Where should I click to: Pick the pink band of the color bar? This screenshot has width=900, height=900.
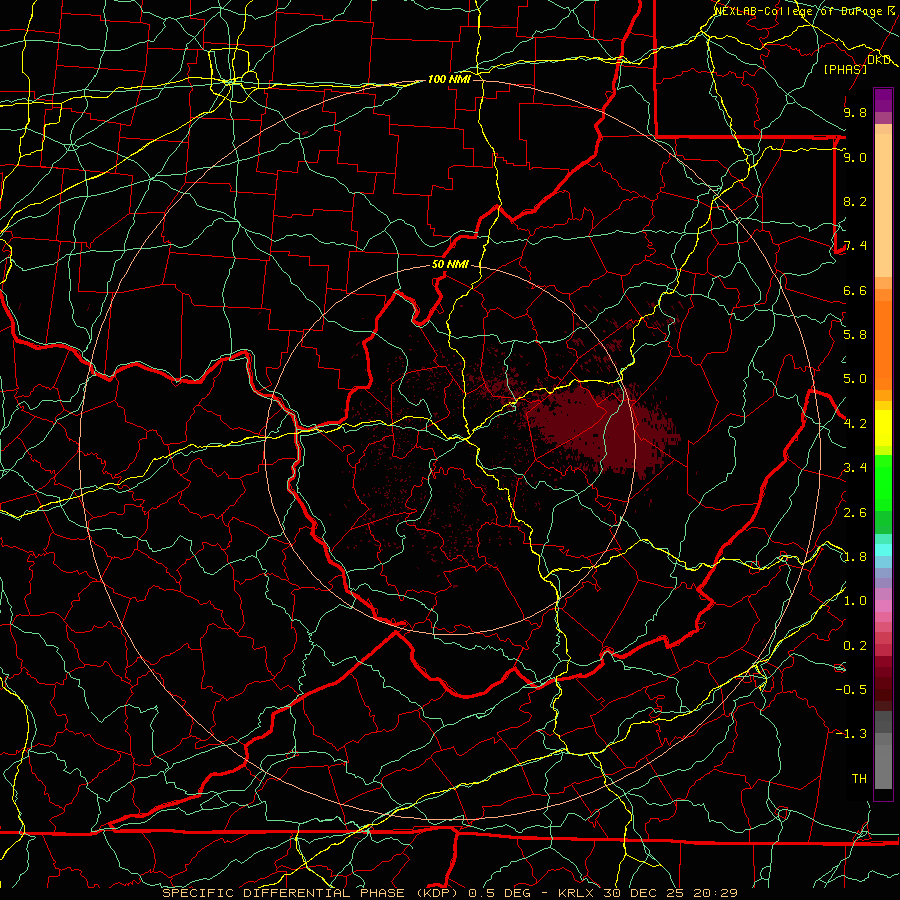click(x=883, y=606)
